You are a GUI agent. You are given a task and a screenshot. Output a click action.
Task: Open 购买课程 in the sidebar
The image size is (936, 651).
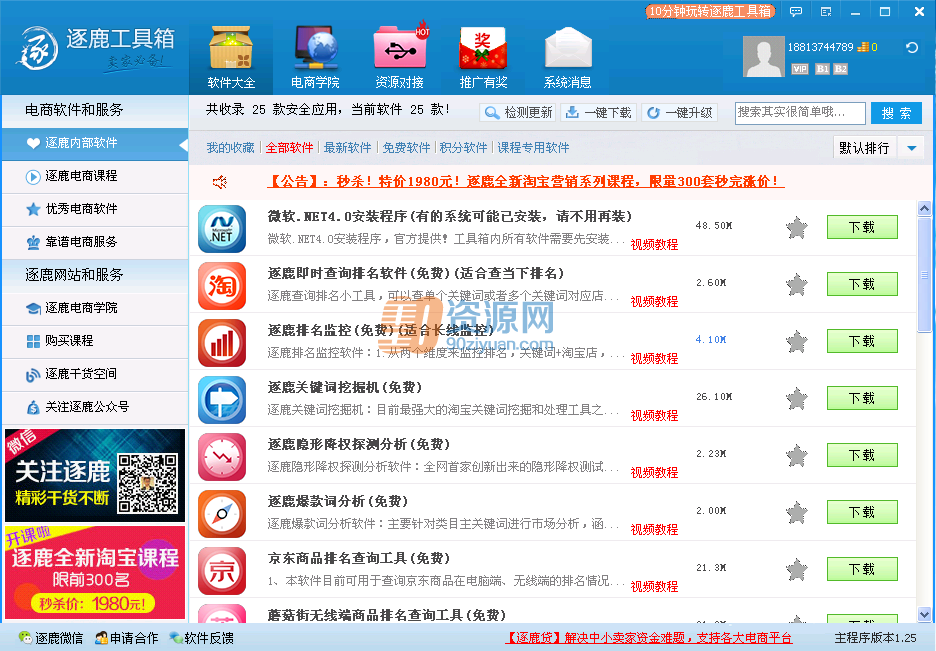95,341
